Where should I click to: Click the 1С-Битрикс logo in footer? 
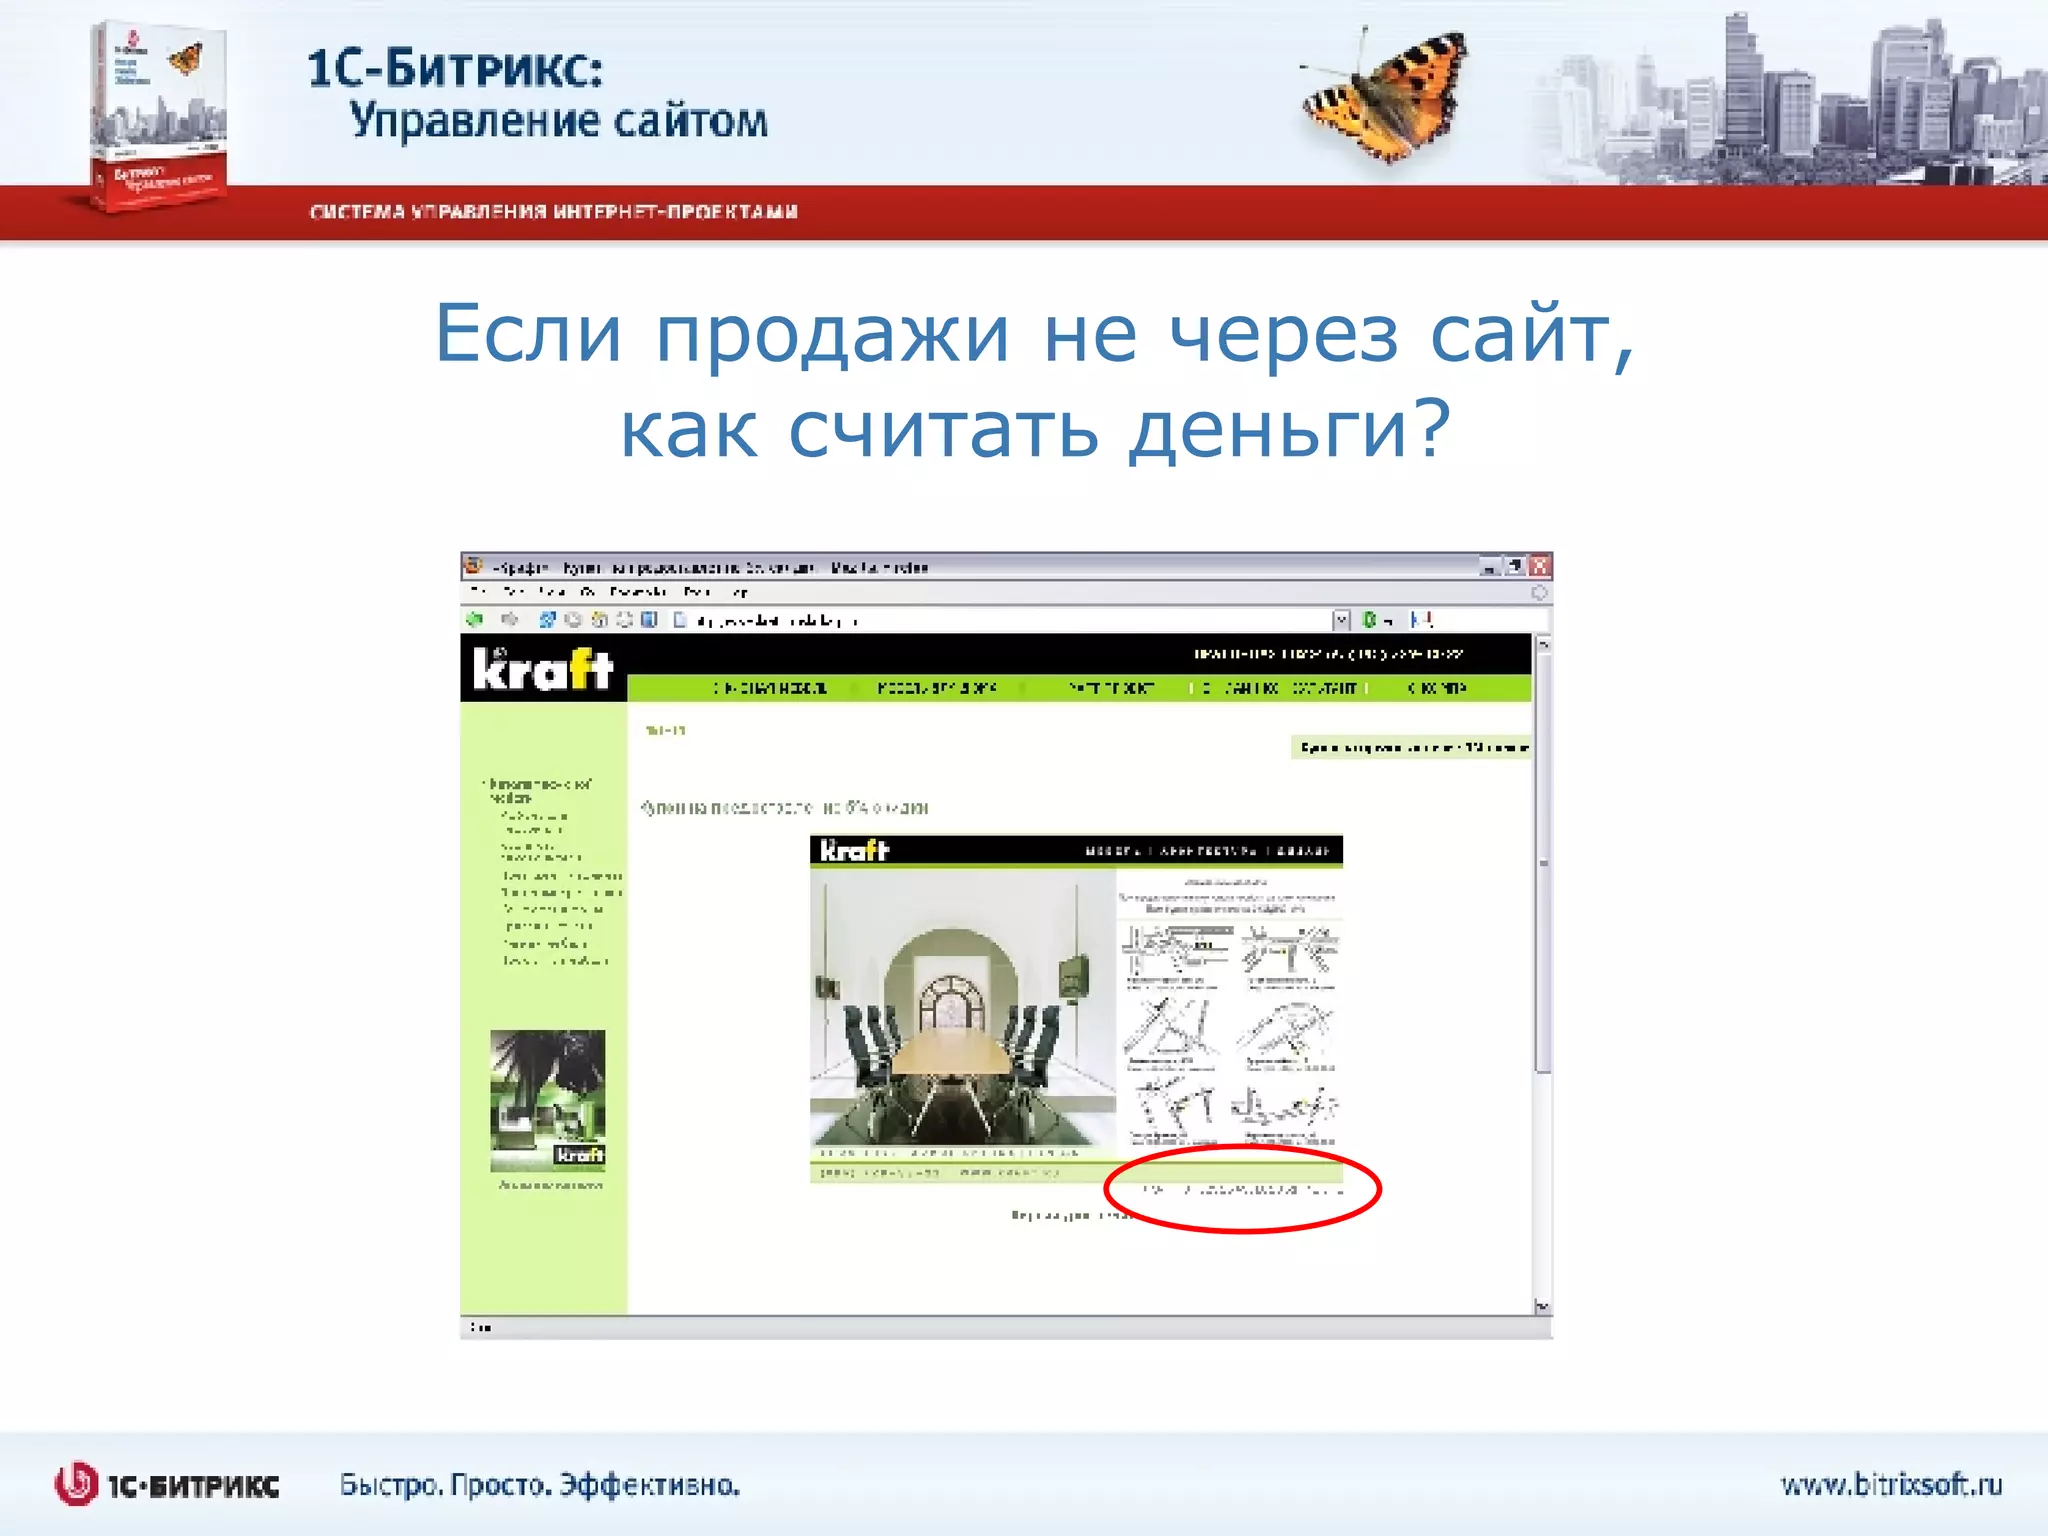(x=167, y=1485)
